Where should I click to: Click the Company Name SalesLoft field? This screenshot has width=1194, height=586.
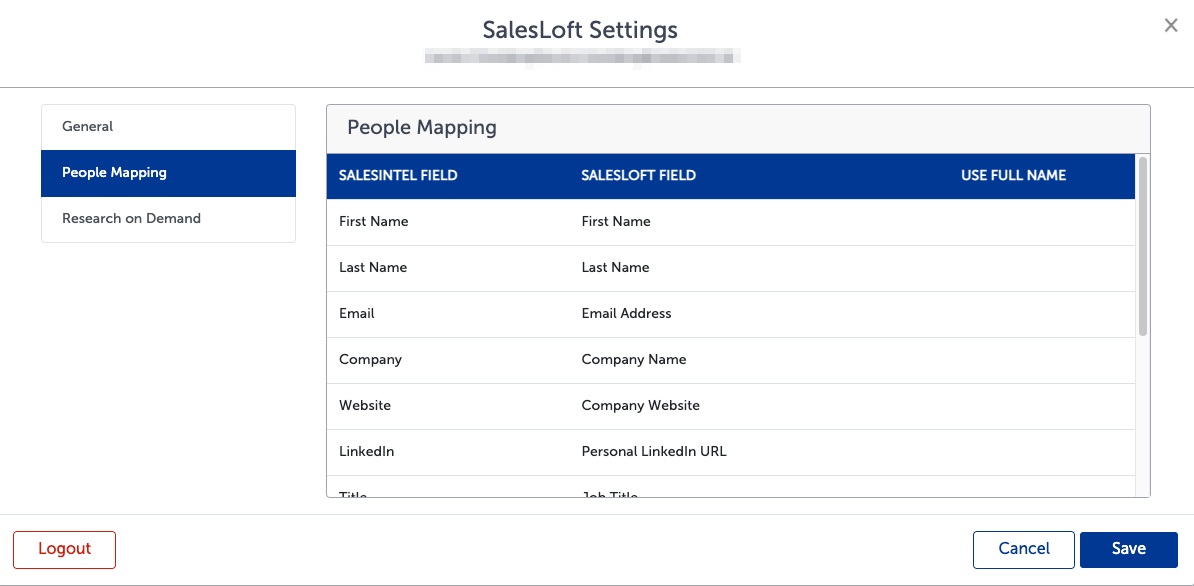(x=634, y=359)
